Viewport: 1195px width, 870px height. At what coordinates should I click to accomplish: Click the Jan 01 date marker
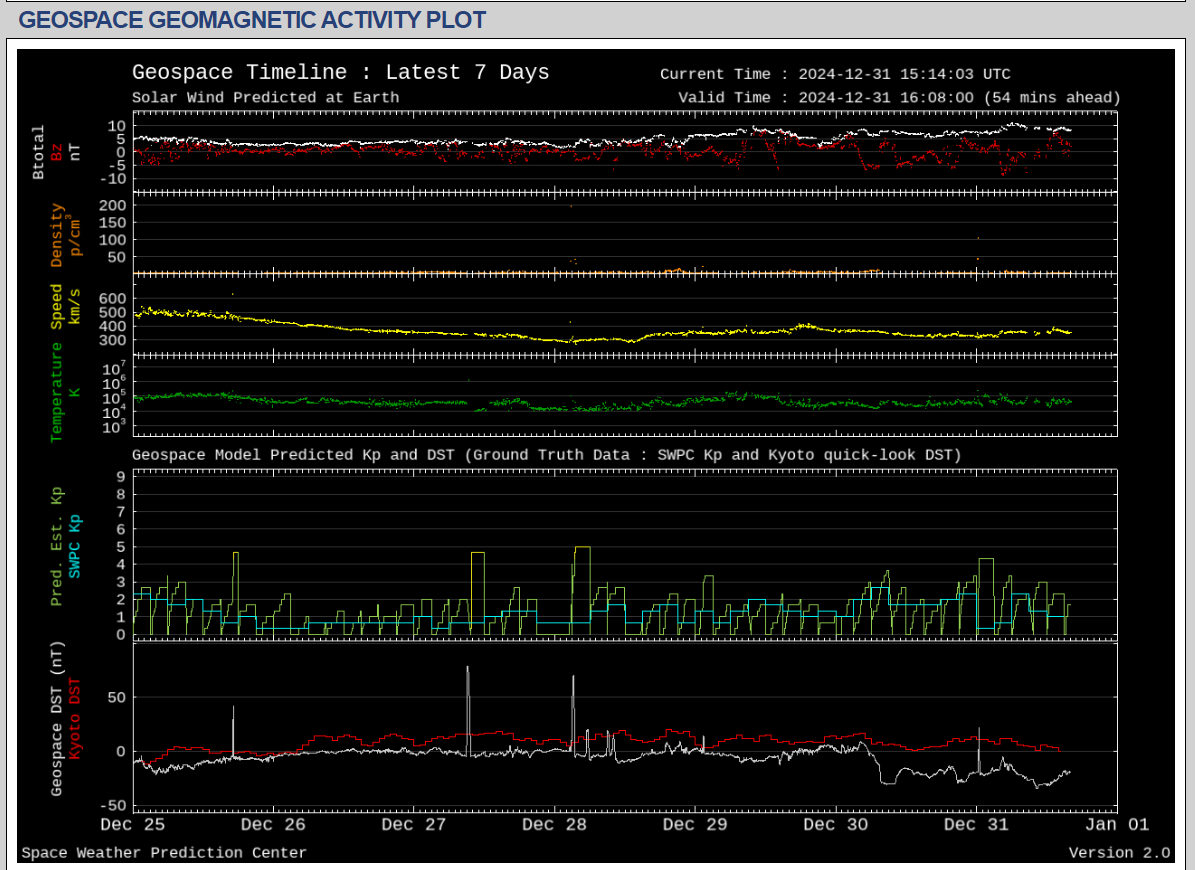pyautogui.click(x=1116, y=825)
